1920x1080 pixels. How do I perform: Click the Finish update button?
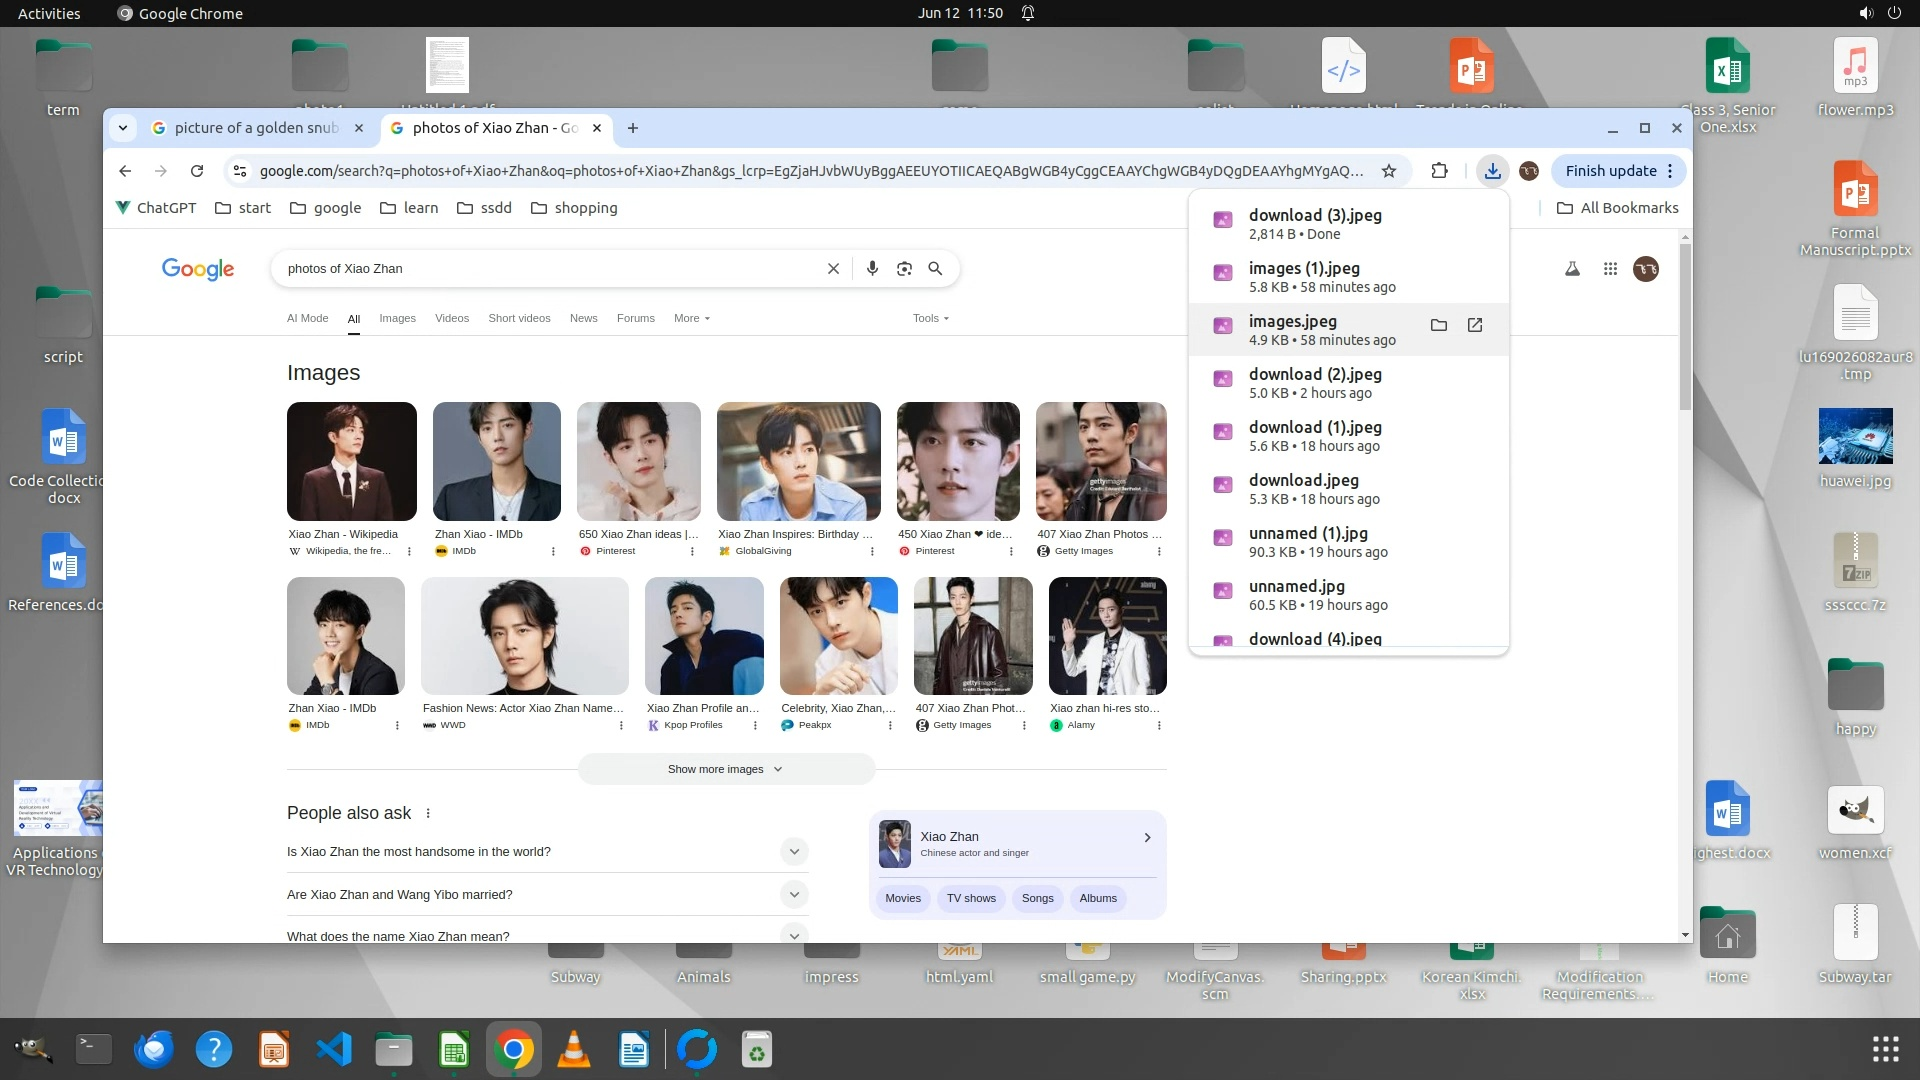(1610, 171)
